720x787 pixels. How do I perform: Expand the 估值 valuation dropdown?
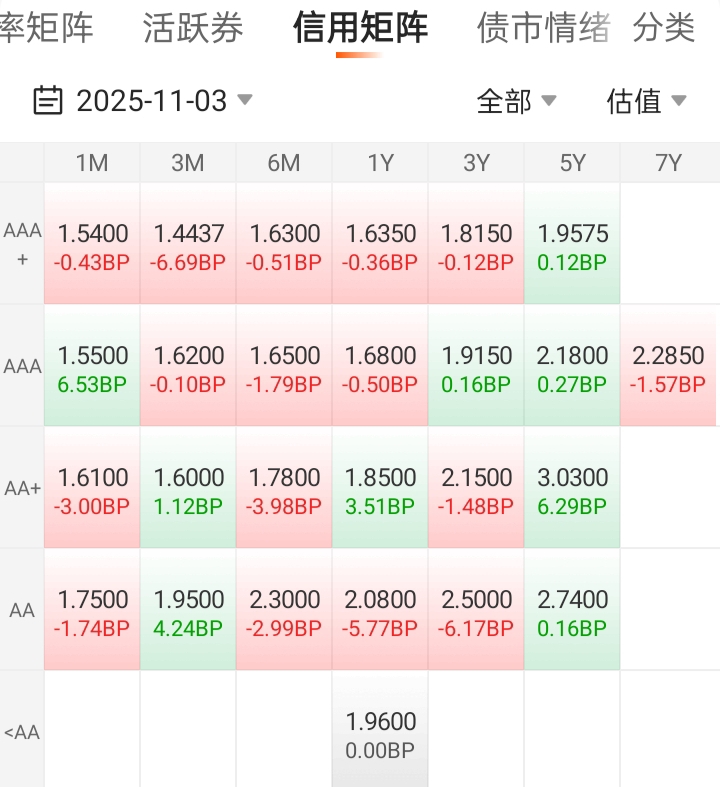(646, 101)
